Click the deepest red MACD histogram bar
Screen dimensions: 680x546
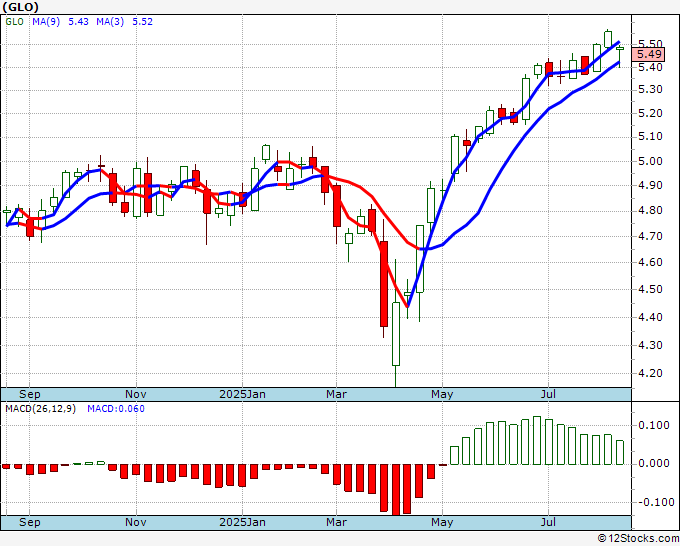[396, 490]
